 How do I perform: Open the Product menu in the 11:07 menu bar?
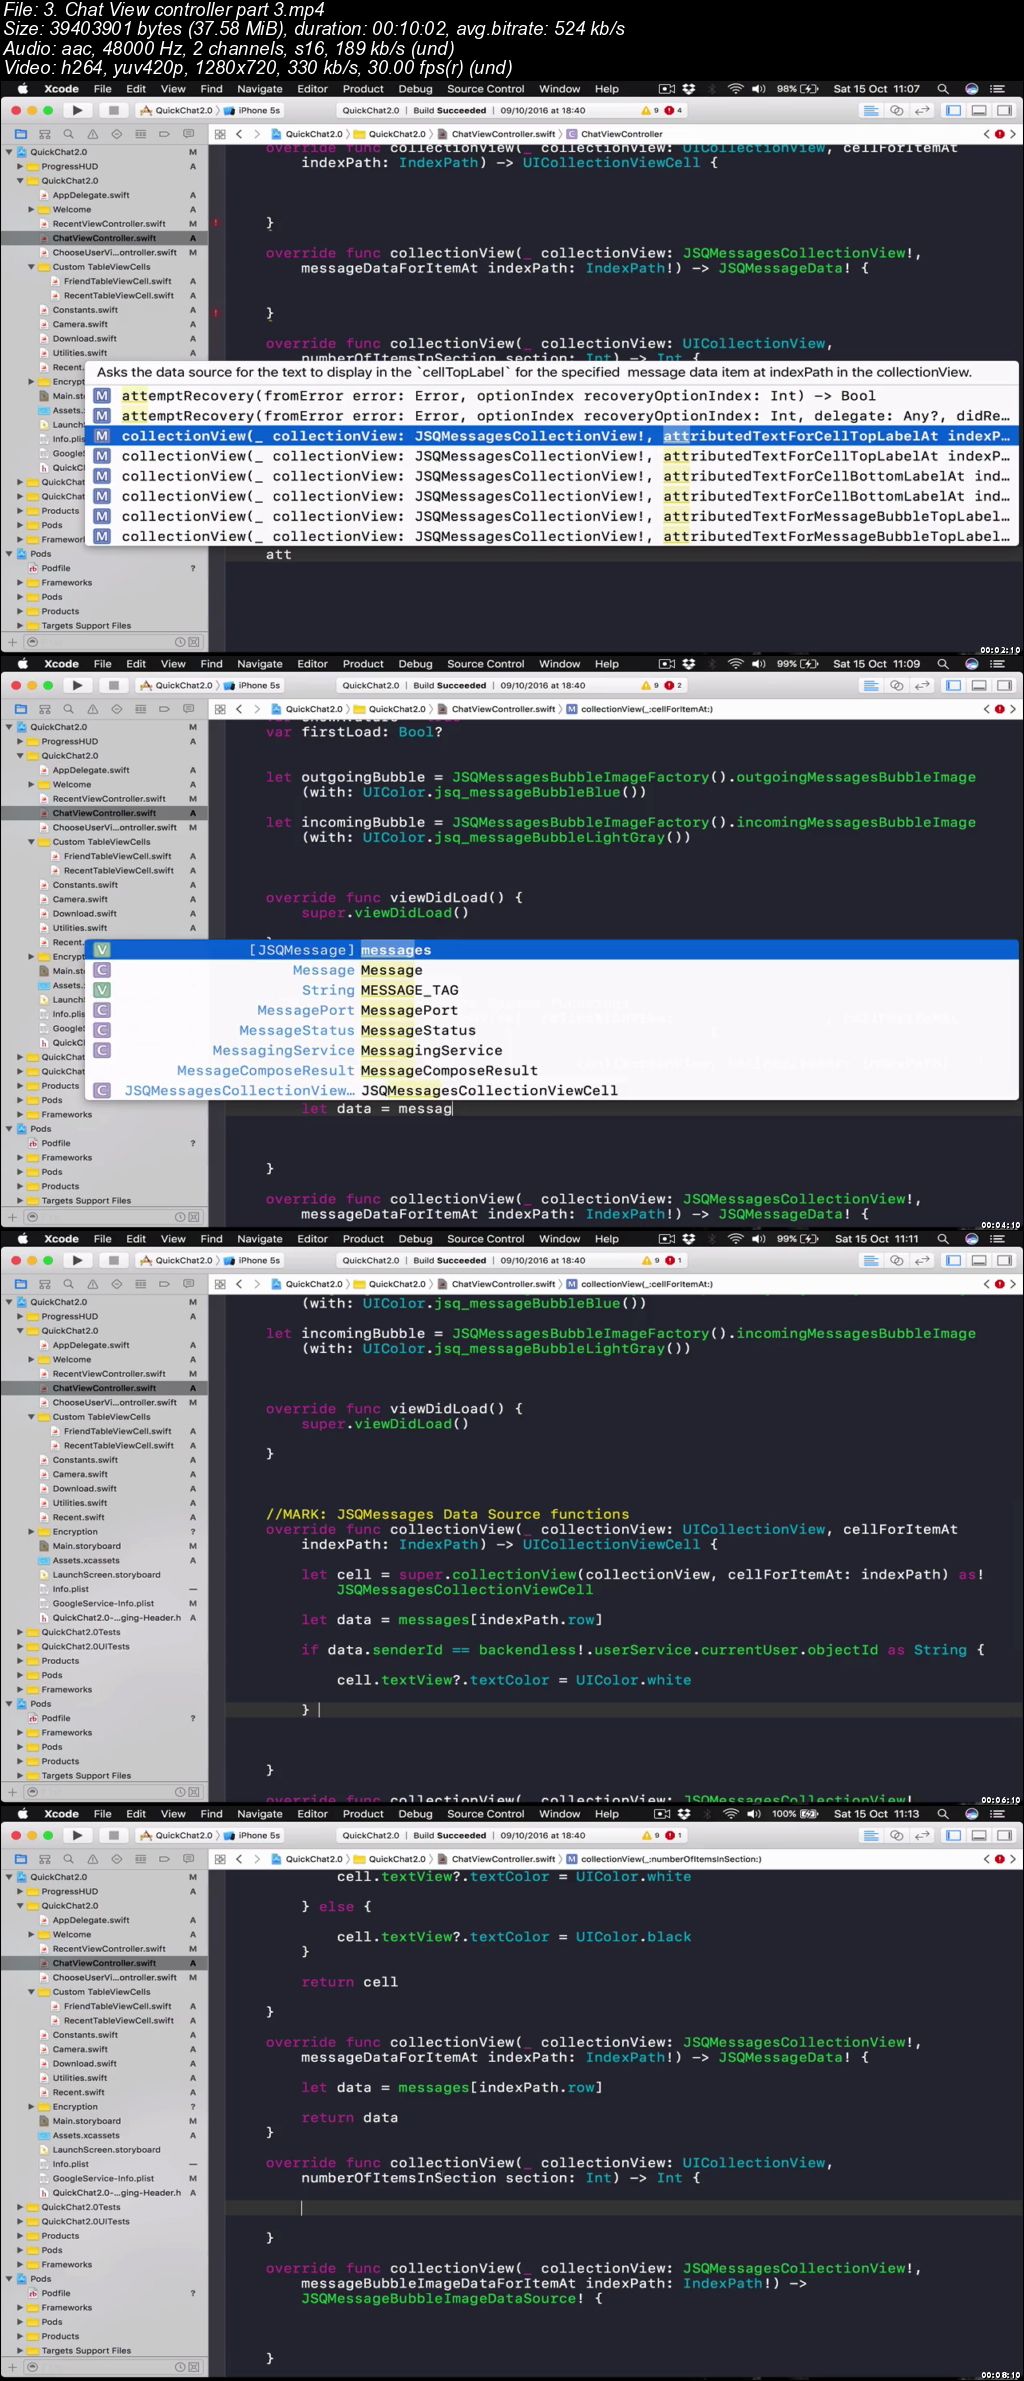tap(363, 88)
